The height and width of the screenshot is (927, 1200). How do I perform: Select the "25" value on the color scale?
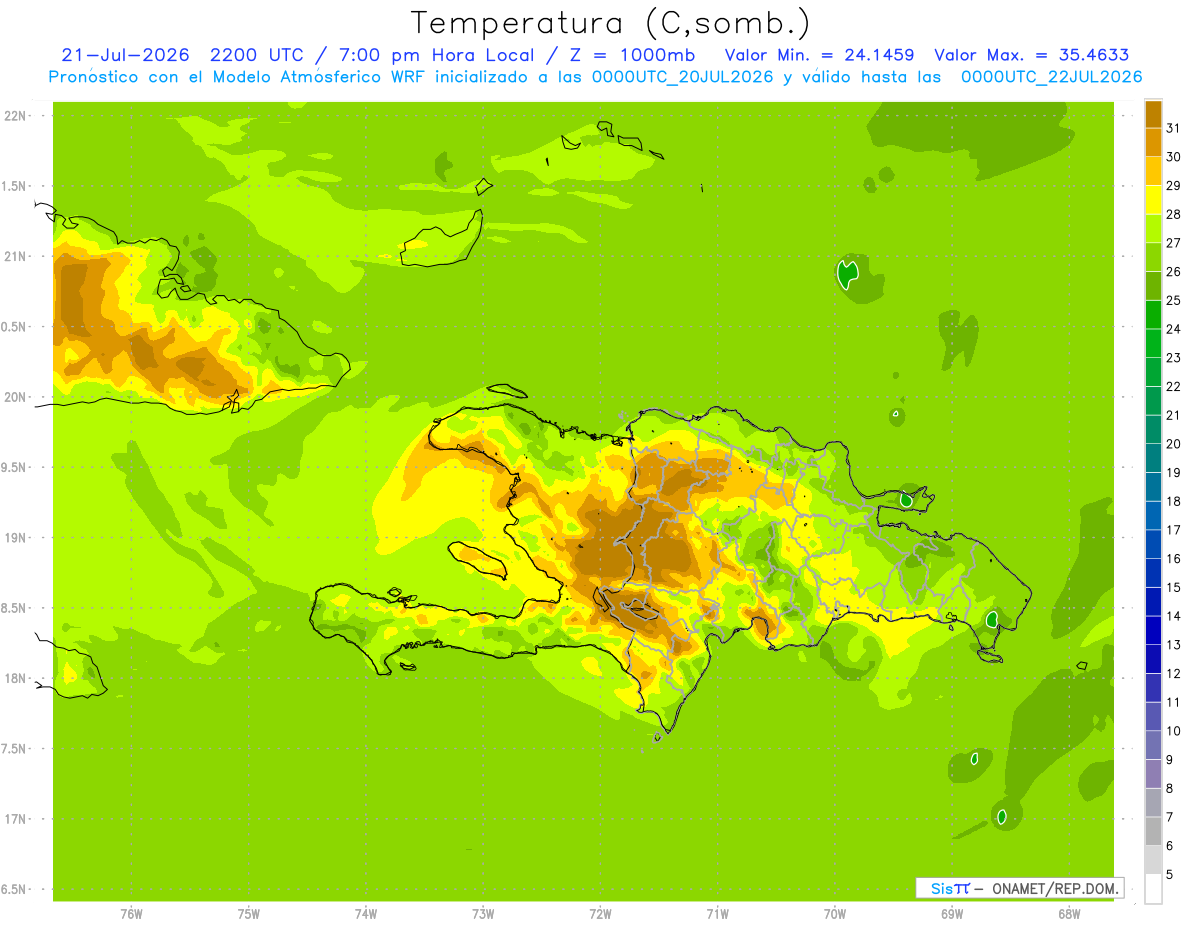[x=1174, y=300]
